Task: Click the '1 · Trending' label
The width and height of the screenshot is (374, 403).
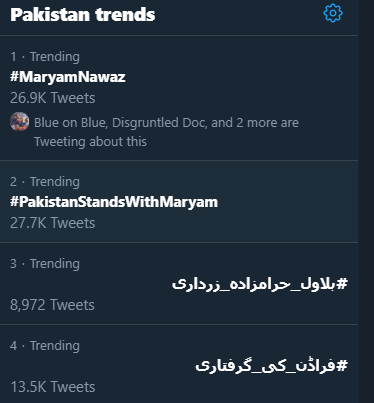Action: tap(45, 57)
